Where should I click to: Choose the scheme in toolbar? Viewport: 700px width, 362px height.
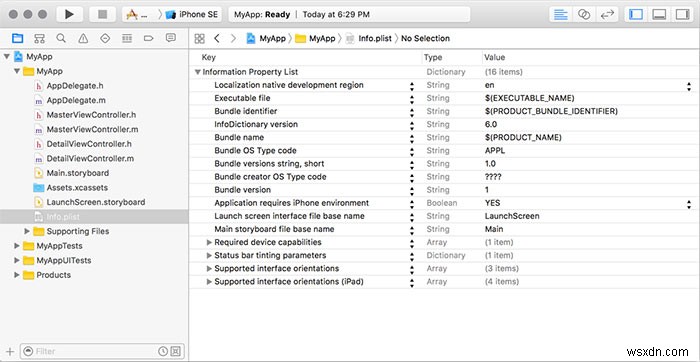click(x=138, y=14)
